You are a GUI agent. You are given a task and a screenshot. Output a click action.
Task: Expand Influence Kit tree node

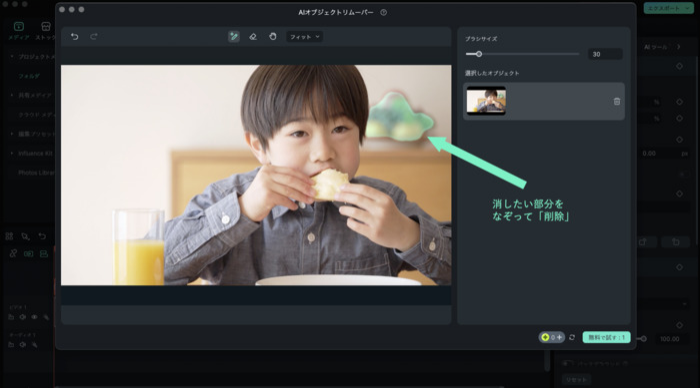click(x=12, y=153)
